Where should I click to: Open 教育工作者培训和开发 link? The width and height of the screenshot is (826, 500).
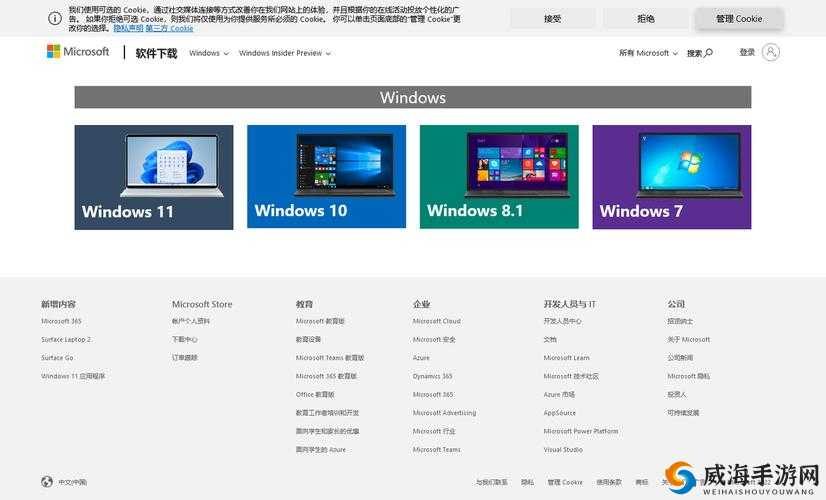pos(327,413)
